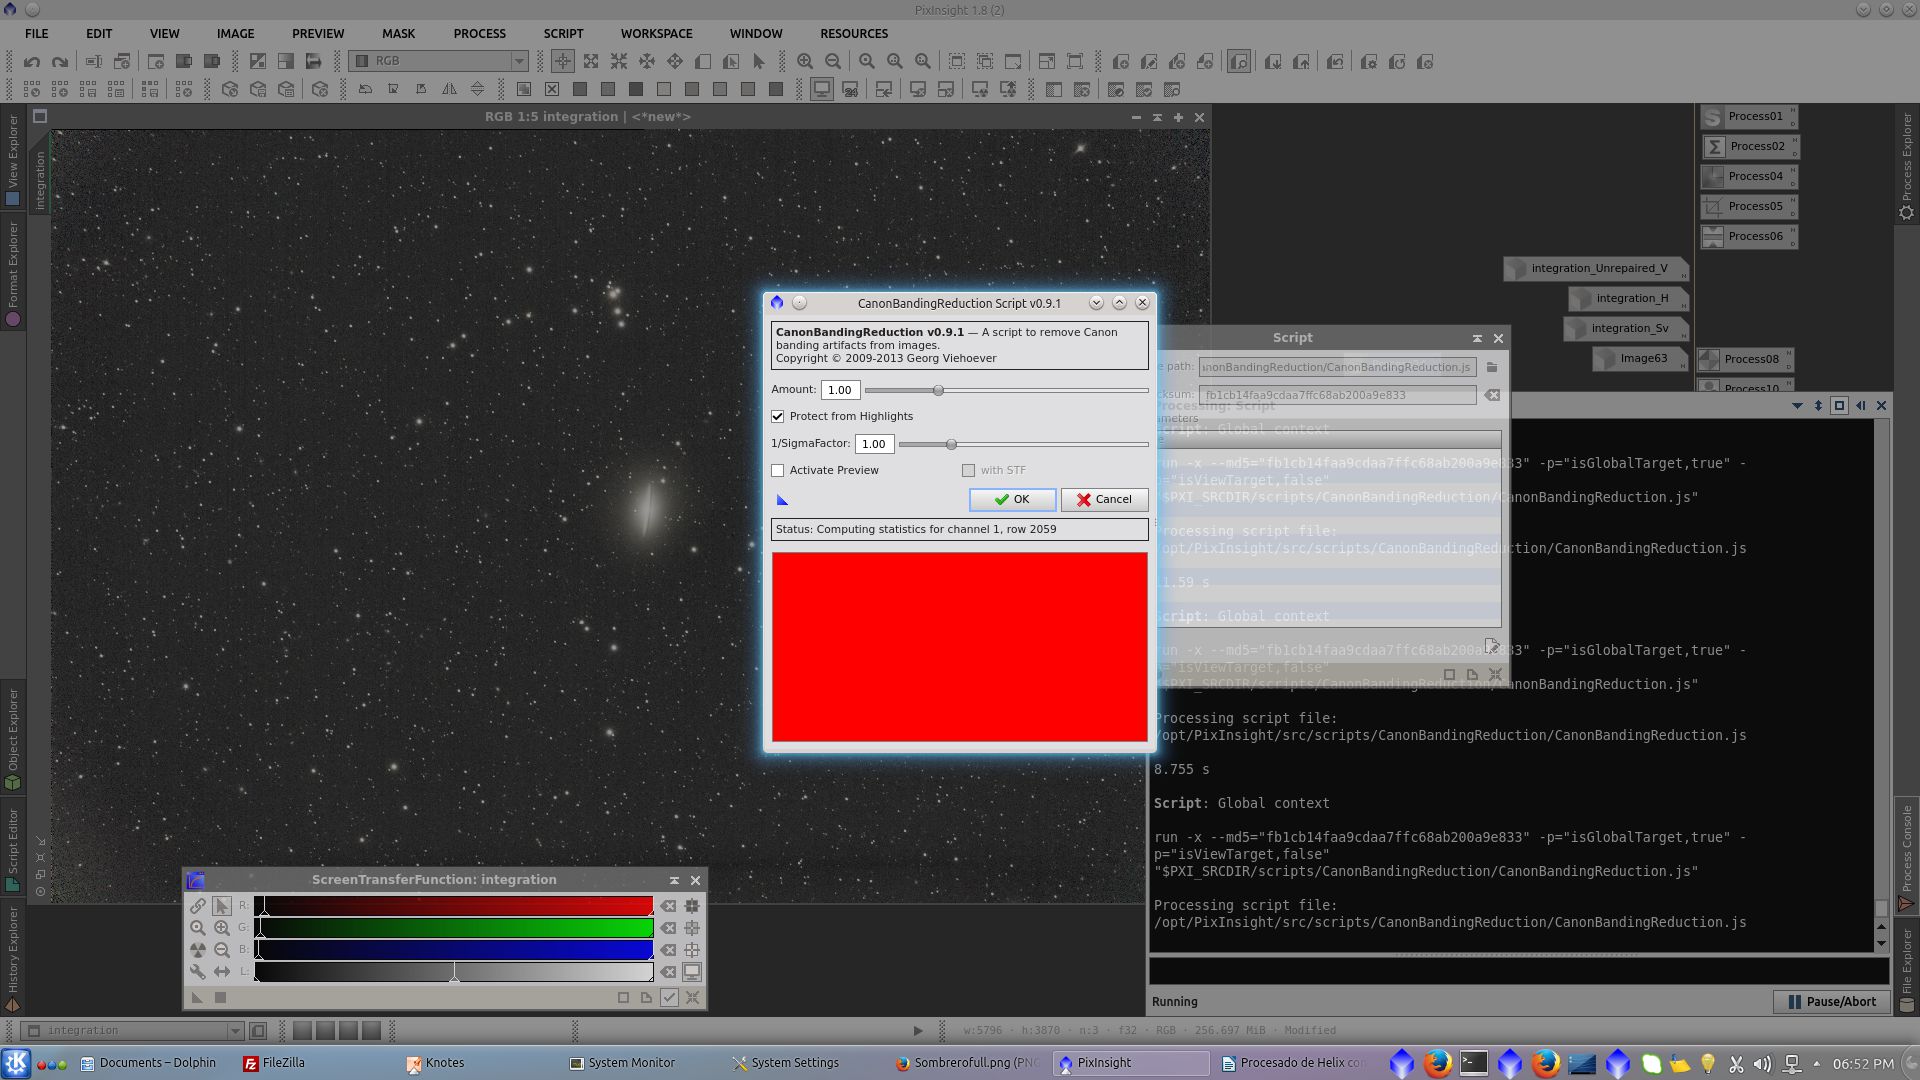Click the Undo arrow in the toolbar
This screenshot has width=1920, height=1080.
32,62
